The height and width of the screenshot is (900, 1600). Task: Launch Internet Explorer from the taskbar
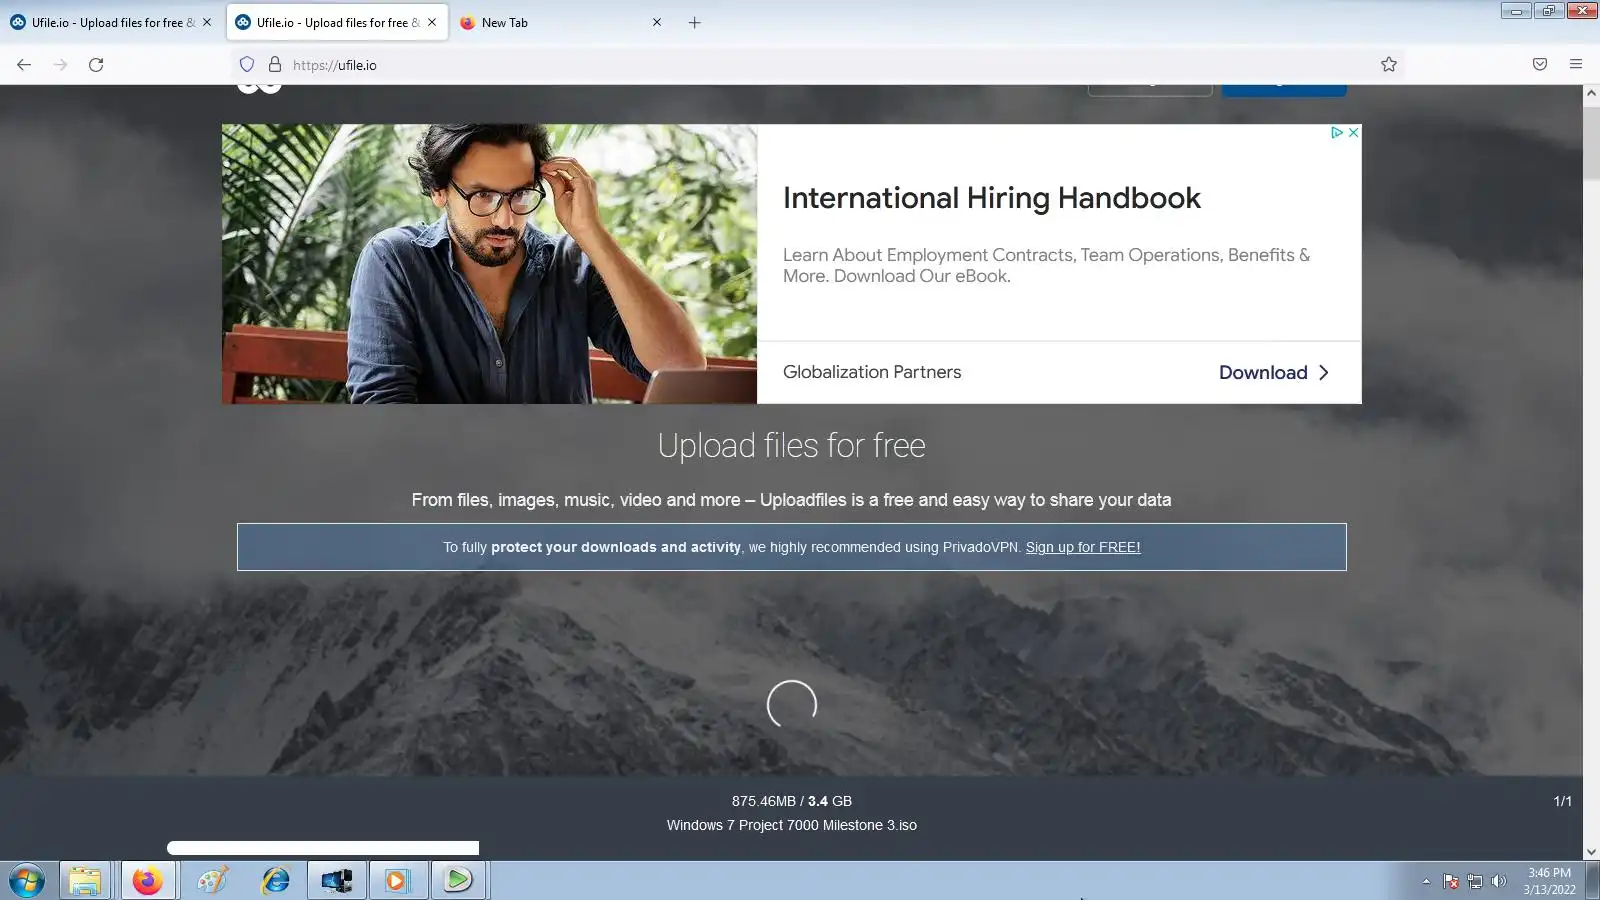point(275,881)
